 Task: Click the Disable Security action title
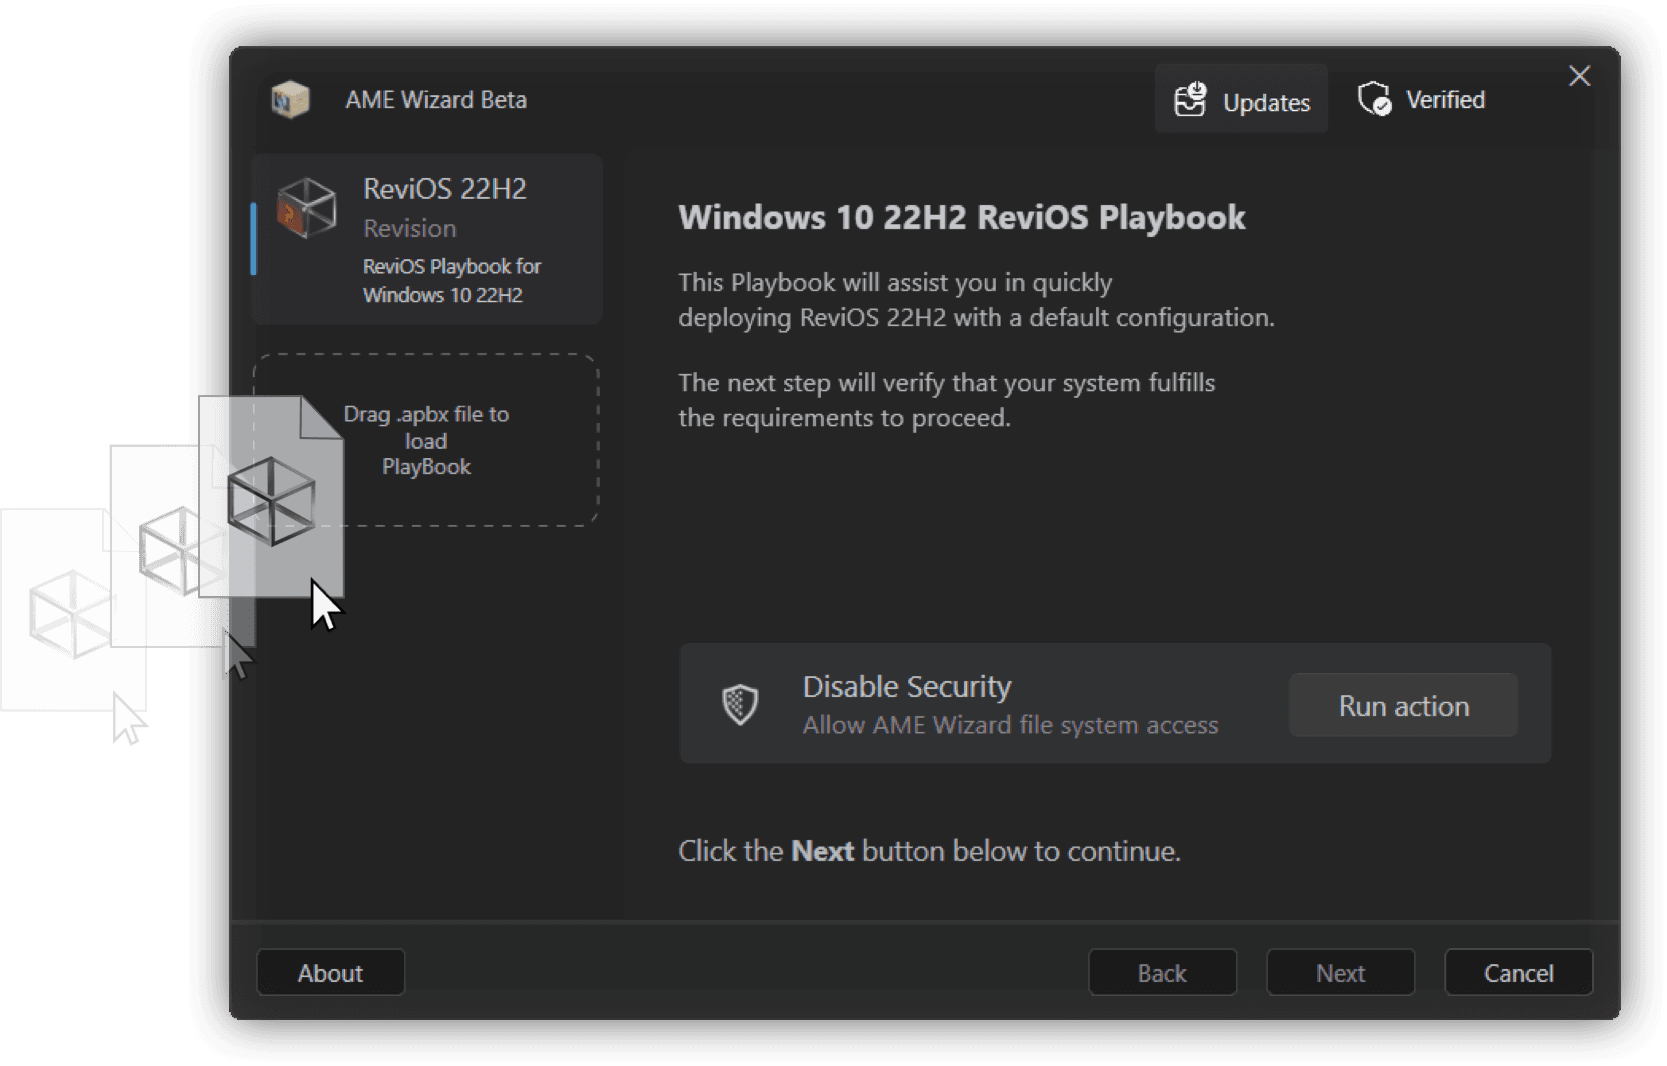pyautogui.click(x=906, y=687)
